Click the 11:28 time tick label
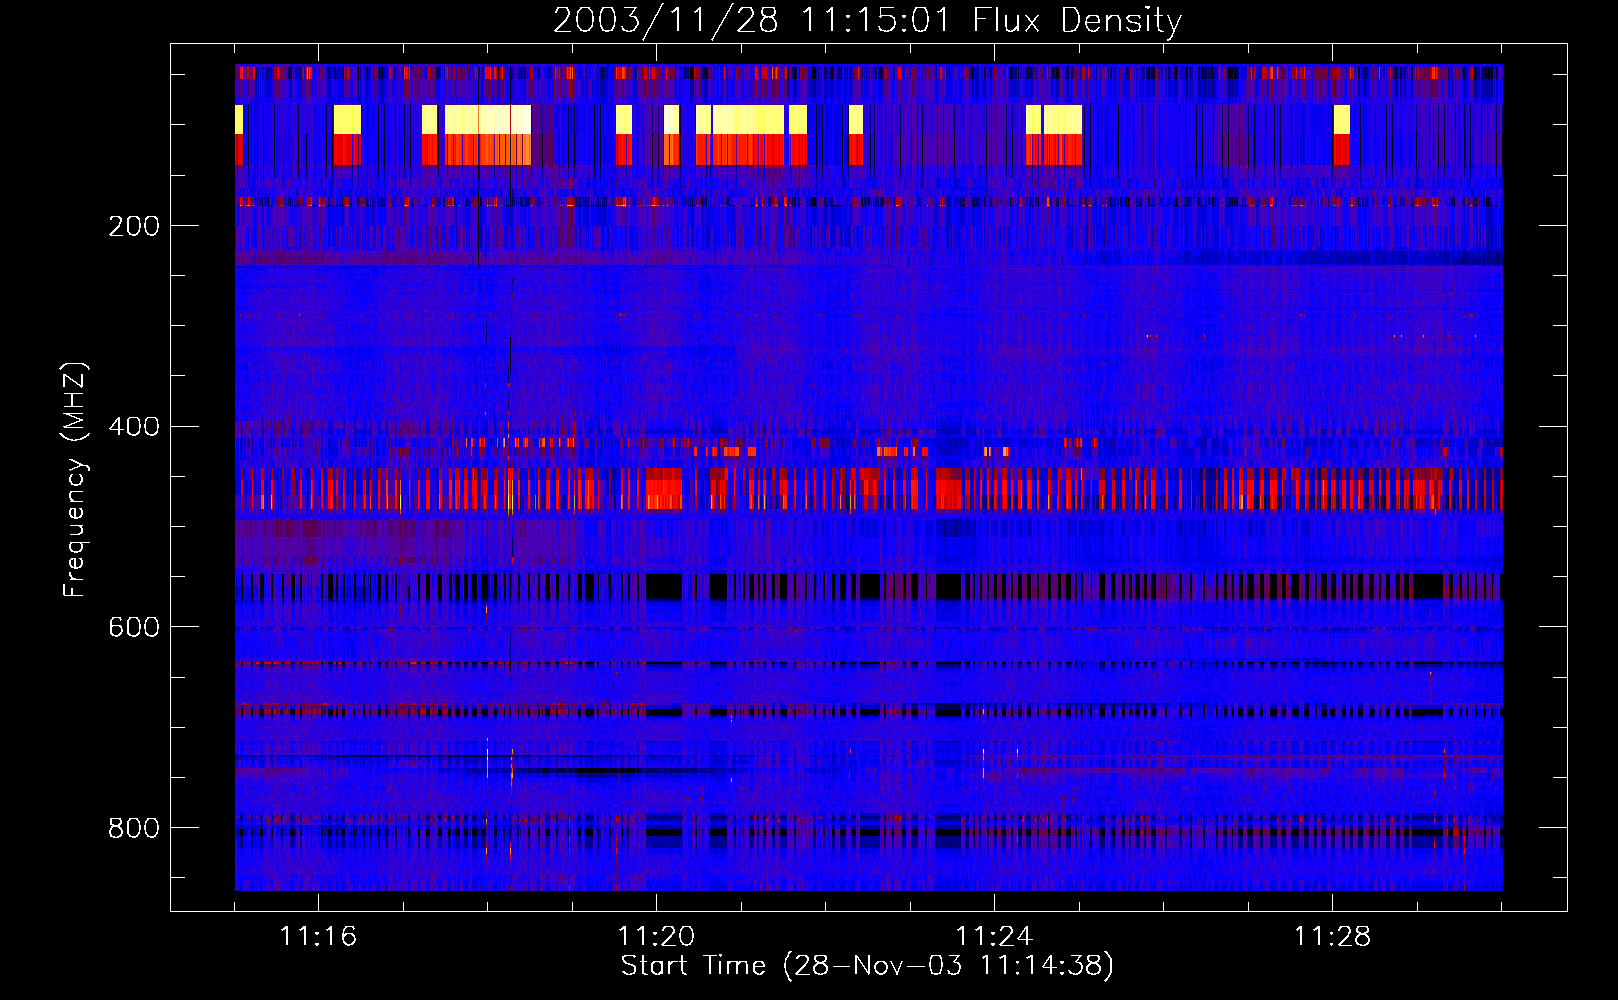This screenshot has height=1000, width=1618. pos(1332,936)
